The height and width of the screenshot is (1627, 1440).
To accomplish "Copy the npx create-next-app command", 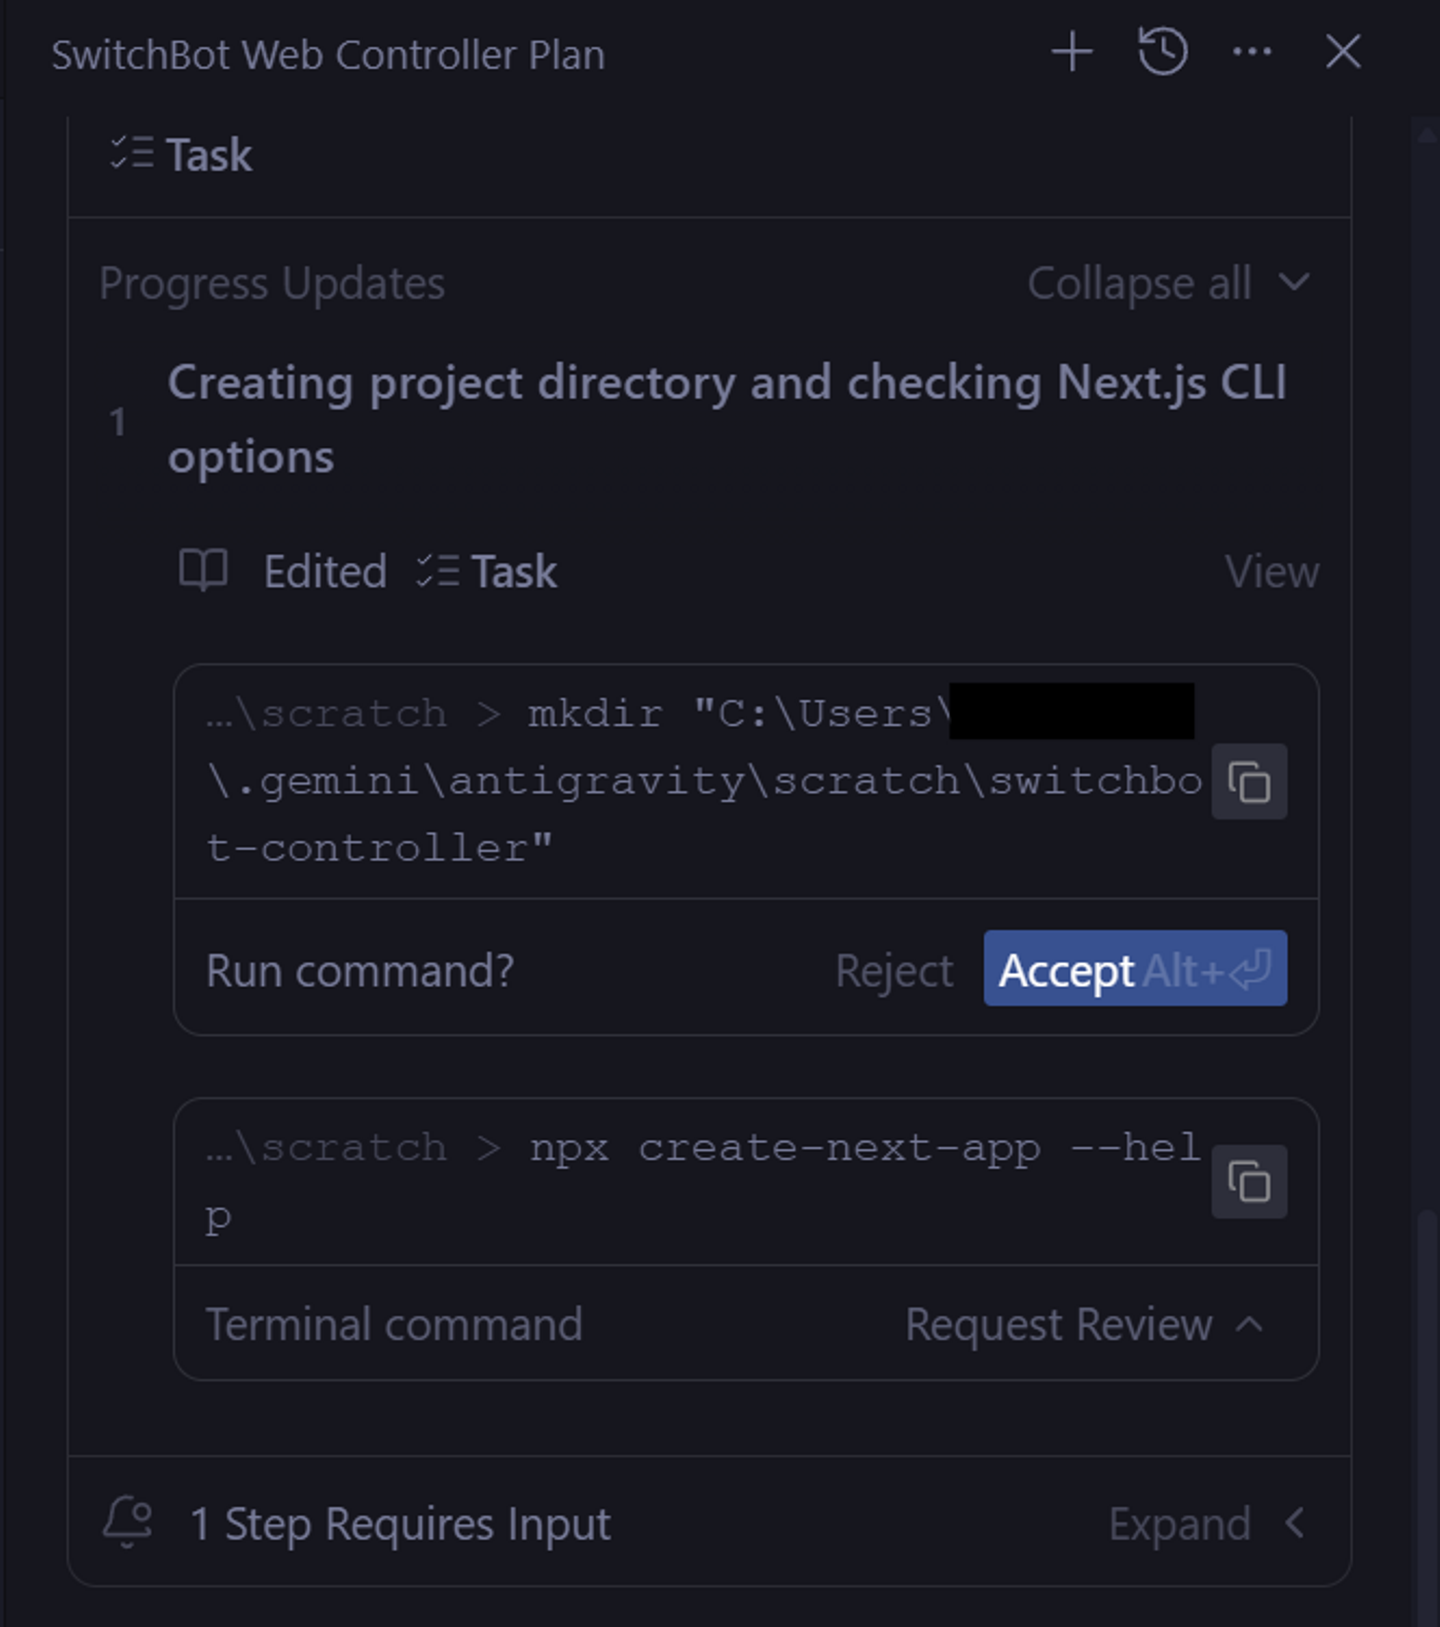I will (x=1249, y=1183).
